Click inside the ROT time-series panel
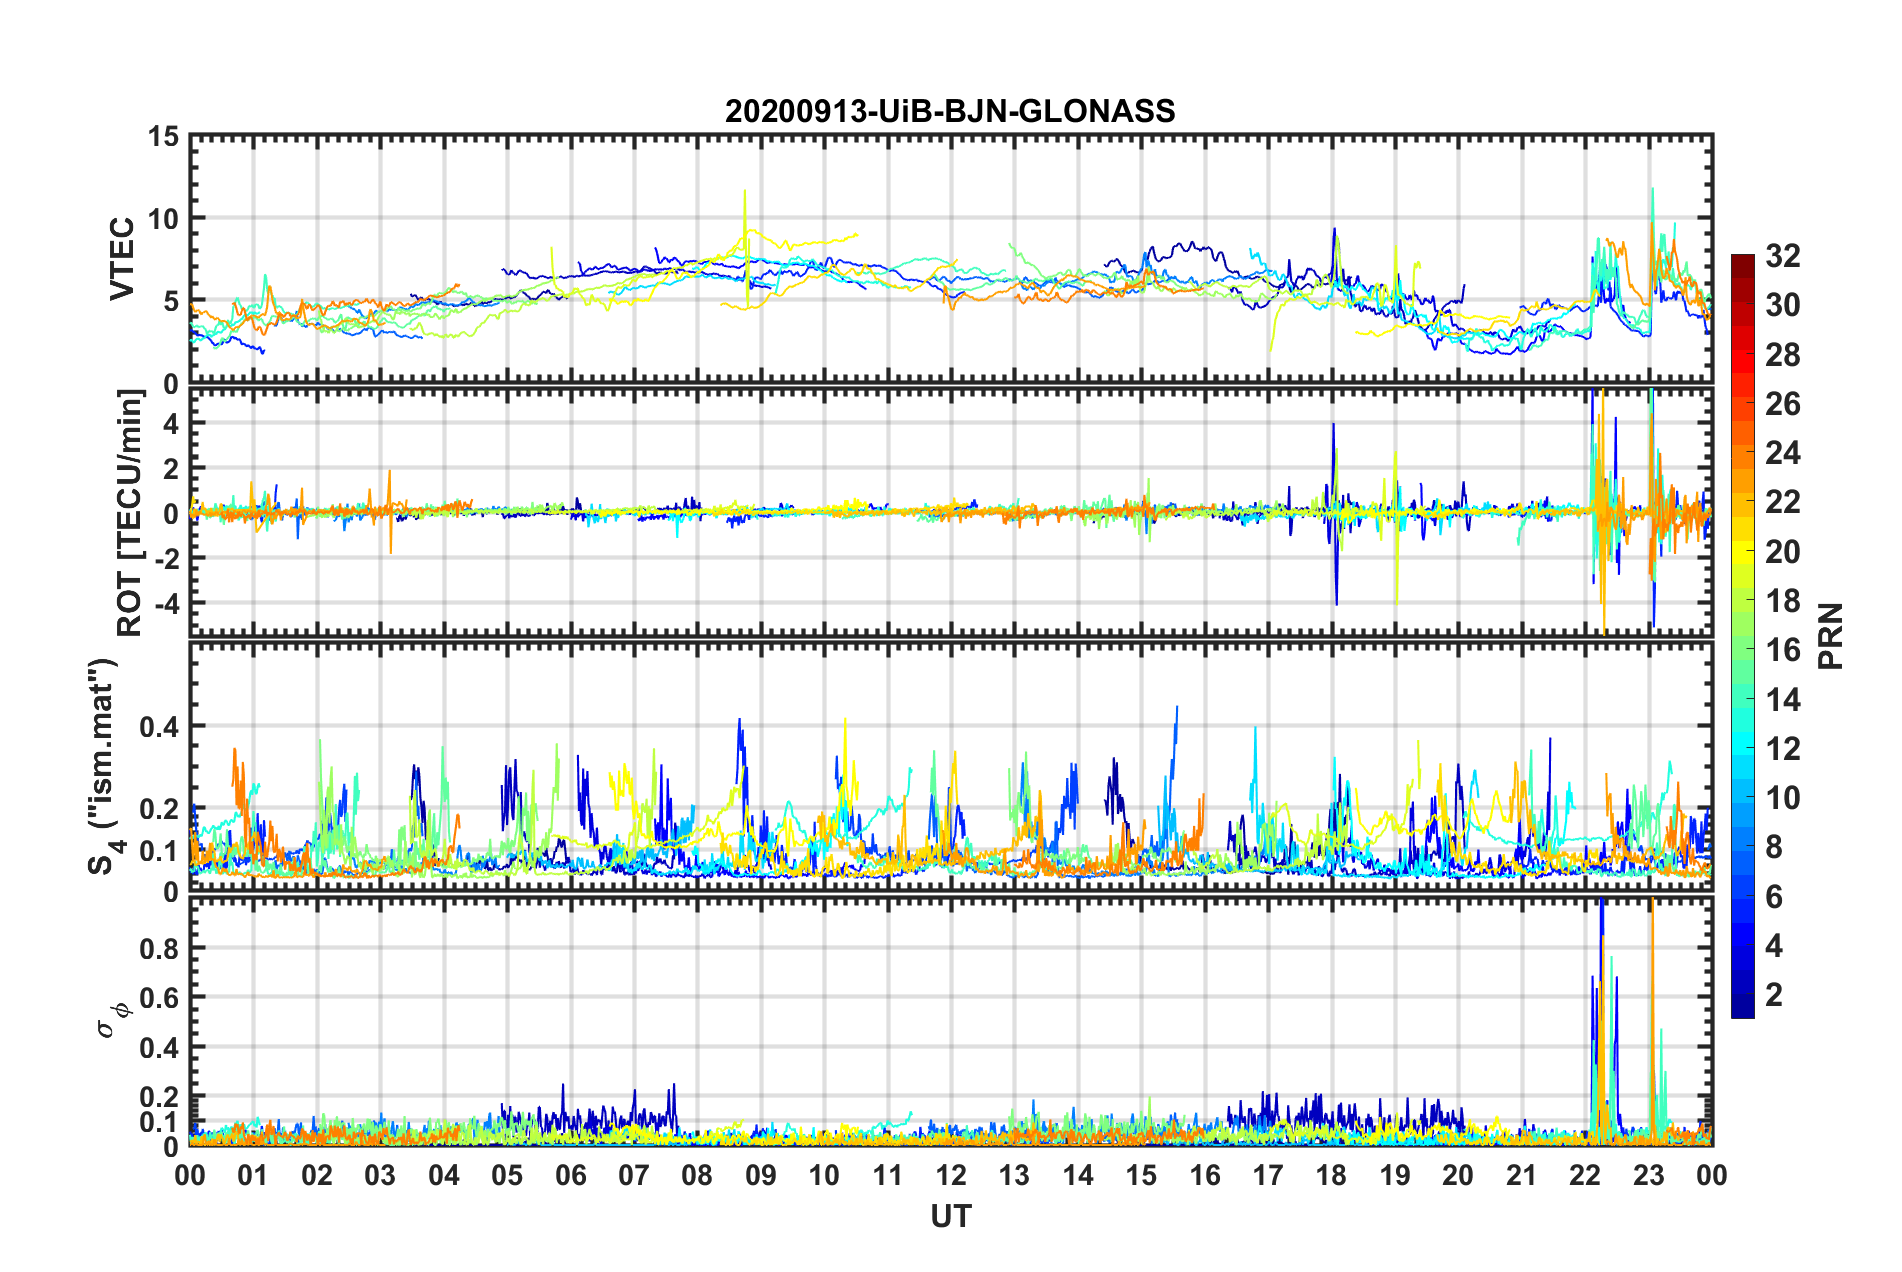 coord(951,512)
